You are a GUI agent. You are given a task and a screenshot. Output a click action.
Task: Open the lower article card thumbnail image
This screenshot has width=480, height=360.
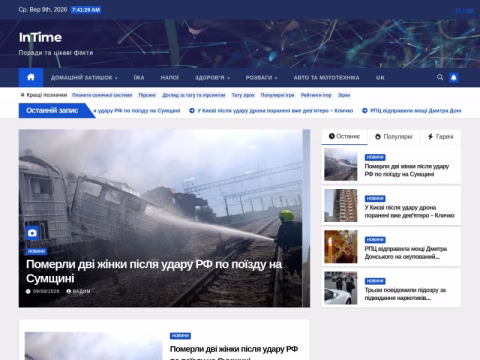click(93, 346)
